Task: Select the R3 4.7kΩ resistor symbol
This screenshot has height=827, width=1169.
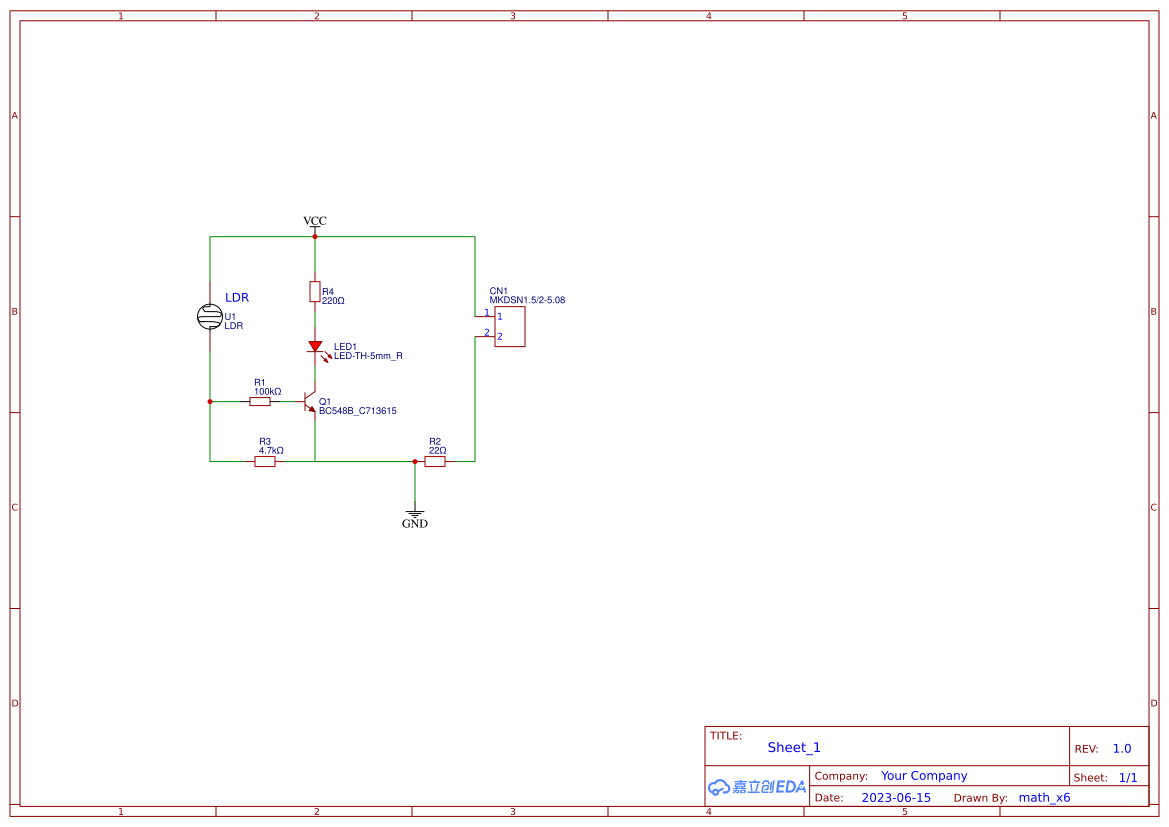Action: coord(267,461)
